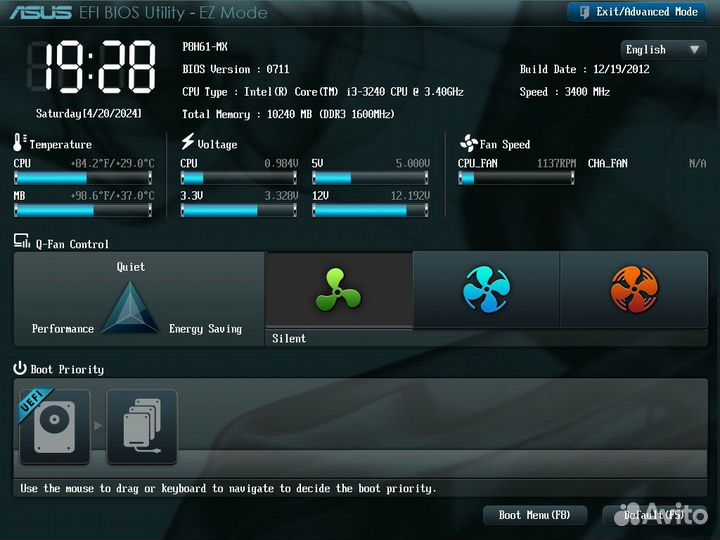Click the Fan Speed icon
Image resolution: width=720 pixels, height=540 pixels.
tap(468, 143)
